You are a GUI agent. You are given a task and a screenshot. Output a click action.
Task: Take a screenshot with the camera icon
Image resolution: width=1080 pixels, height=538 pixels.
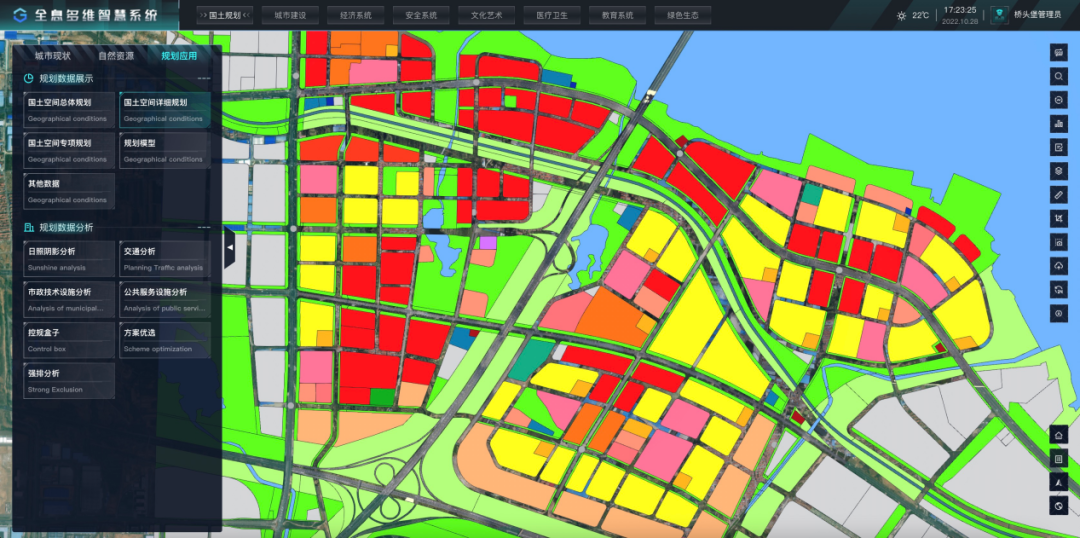[1059, 242]
